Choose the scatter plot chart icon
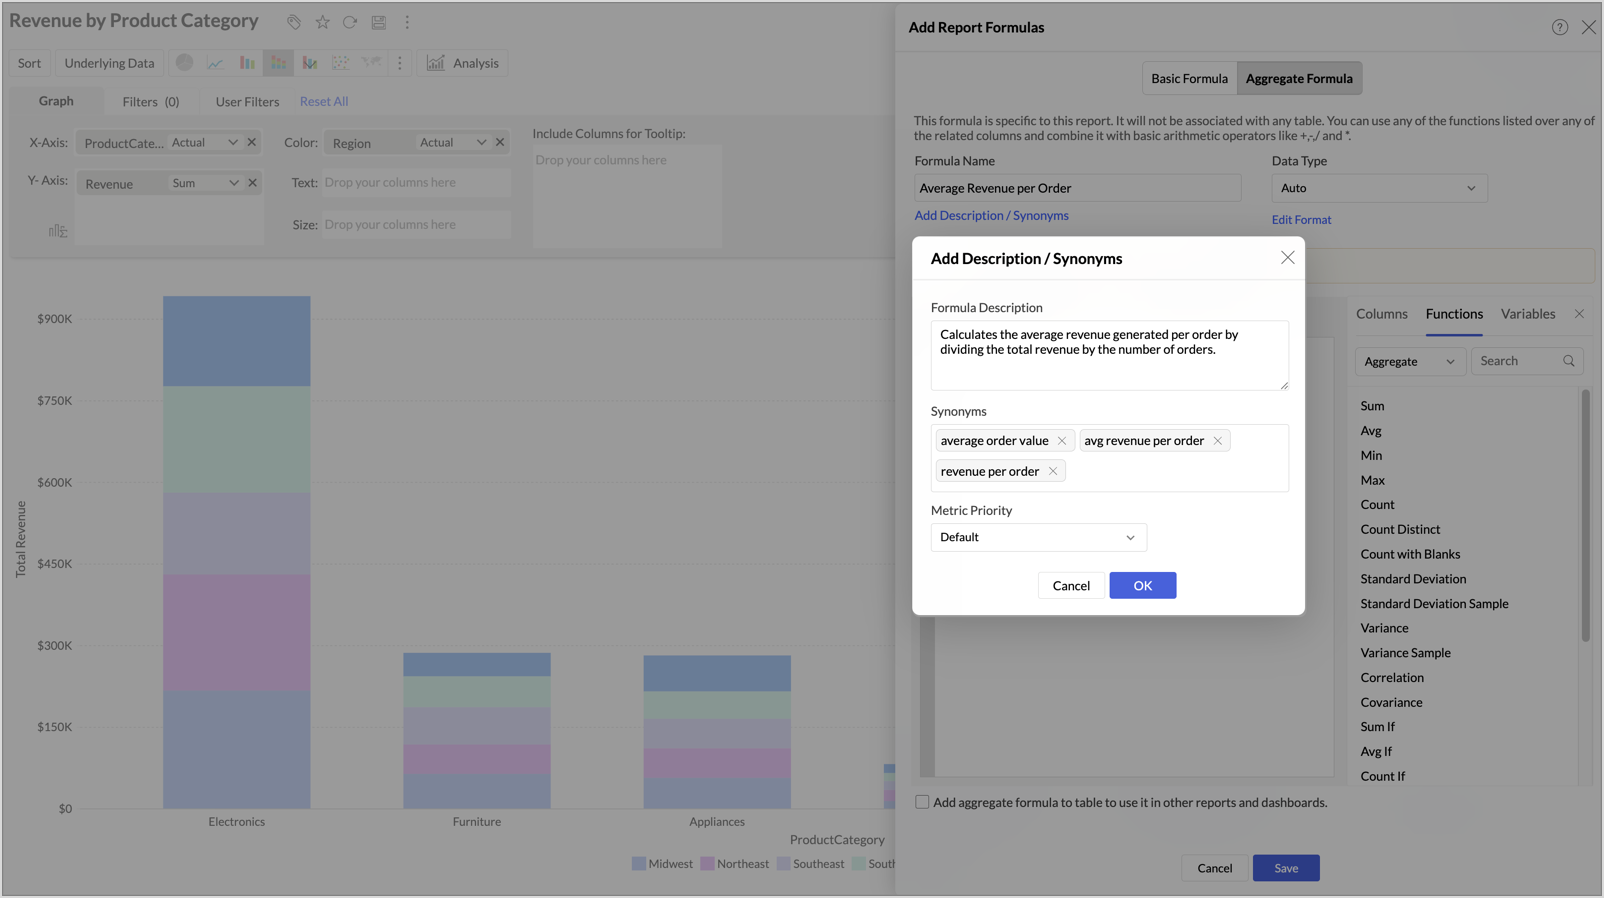The width and height of the screenshot is (1604, 898). tap(340, 63)
